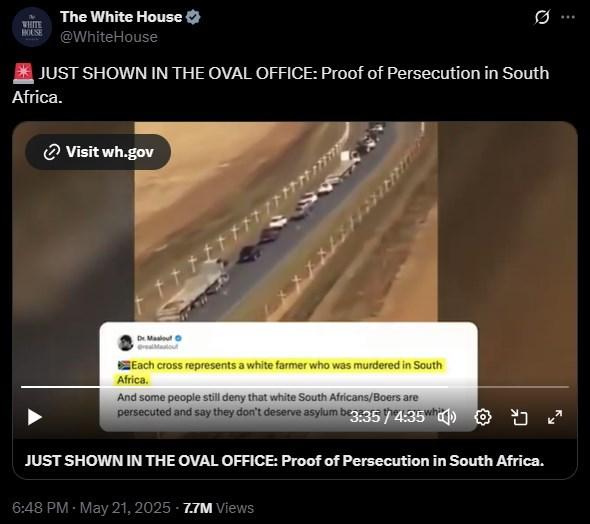Click the Dr. Maalouf tweet overlay in video

tap(289, 377)
